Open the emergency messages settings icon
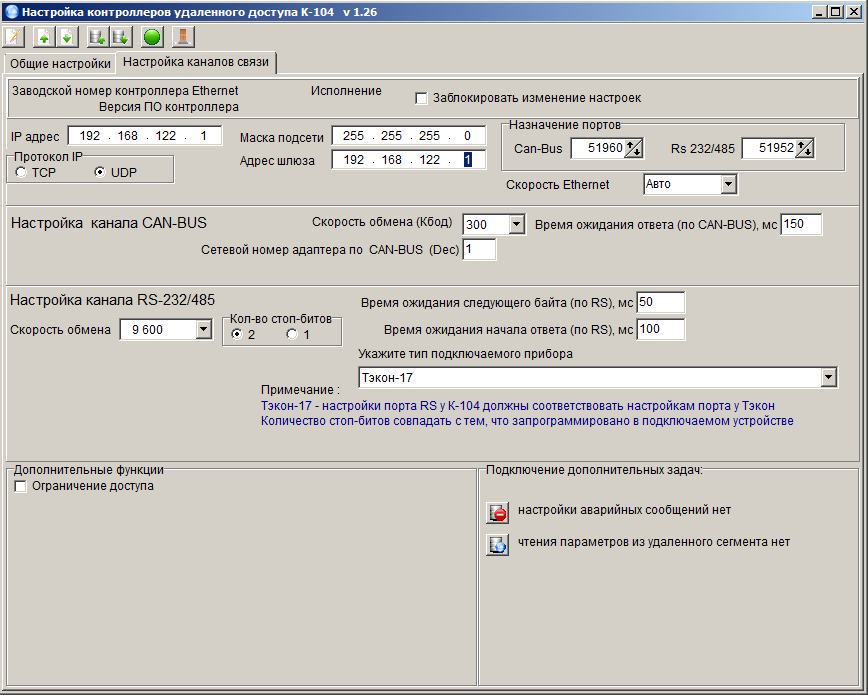The image size is (868, 695). pyautogui.click(x=497, y=512)
